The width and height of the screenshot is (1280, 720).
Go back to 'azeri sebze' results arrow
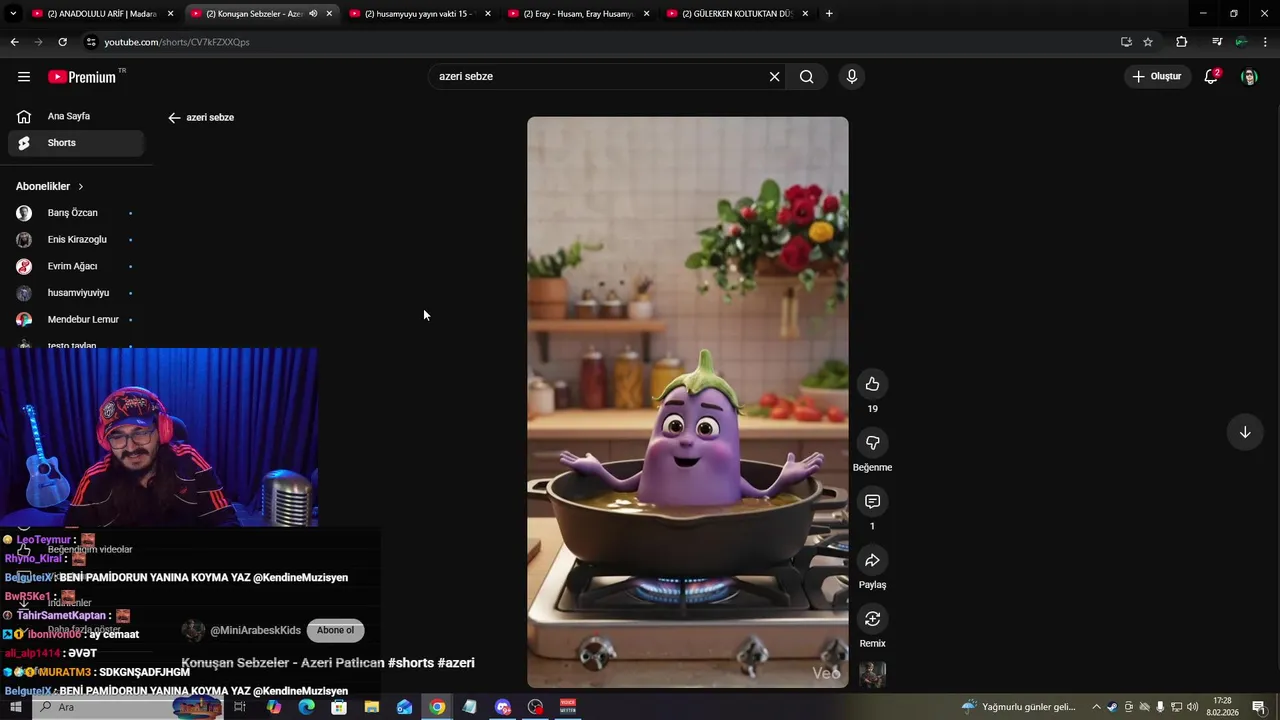(x=174, y=118)
